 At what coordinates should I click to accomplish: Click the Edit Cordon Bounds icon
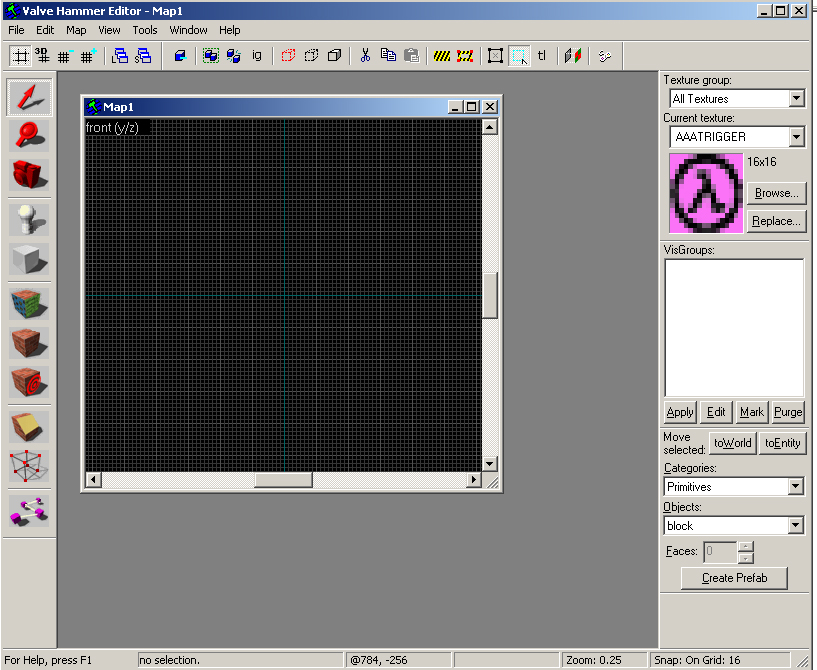465,56
